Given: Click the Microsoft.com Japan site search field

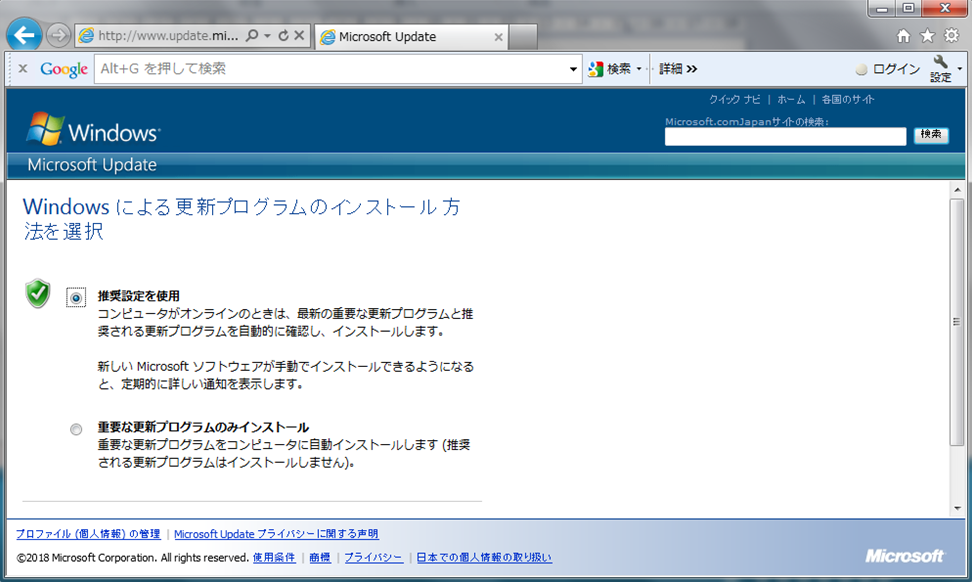Looking at the screenshot, I should 785,136.
